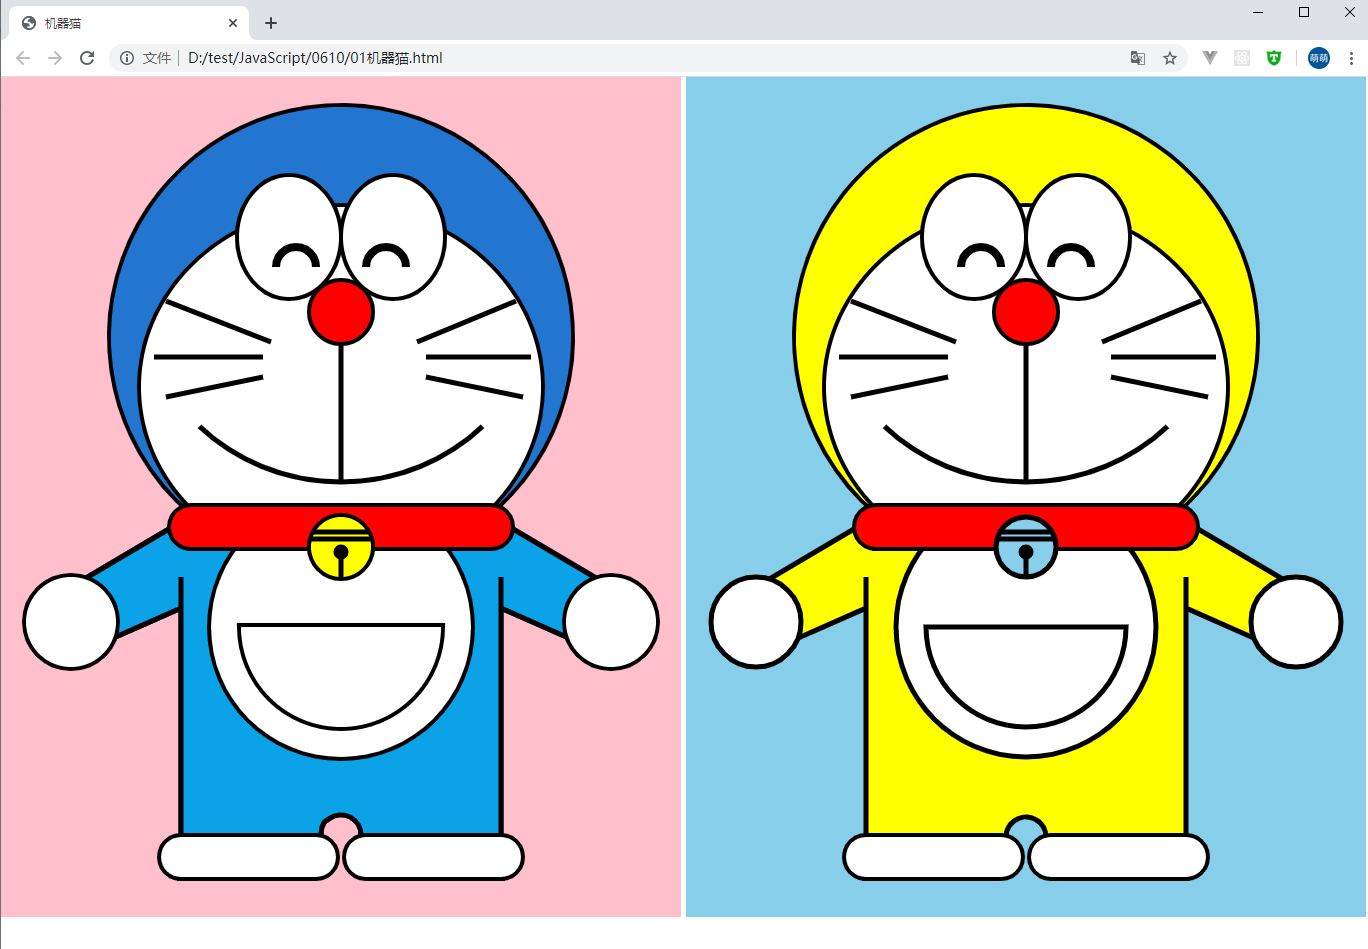Screen dimensions: 1368x949
Task: Close the 机器猫 tab
Action: (x=233, y=23)
